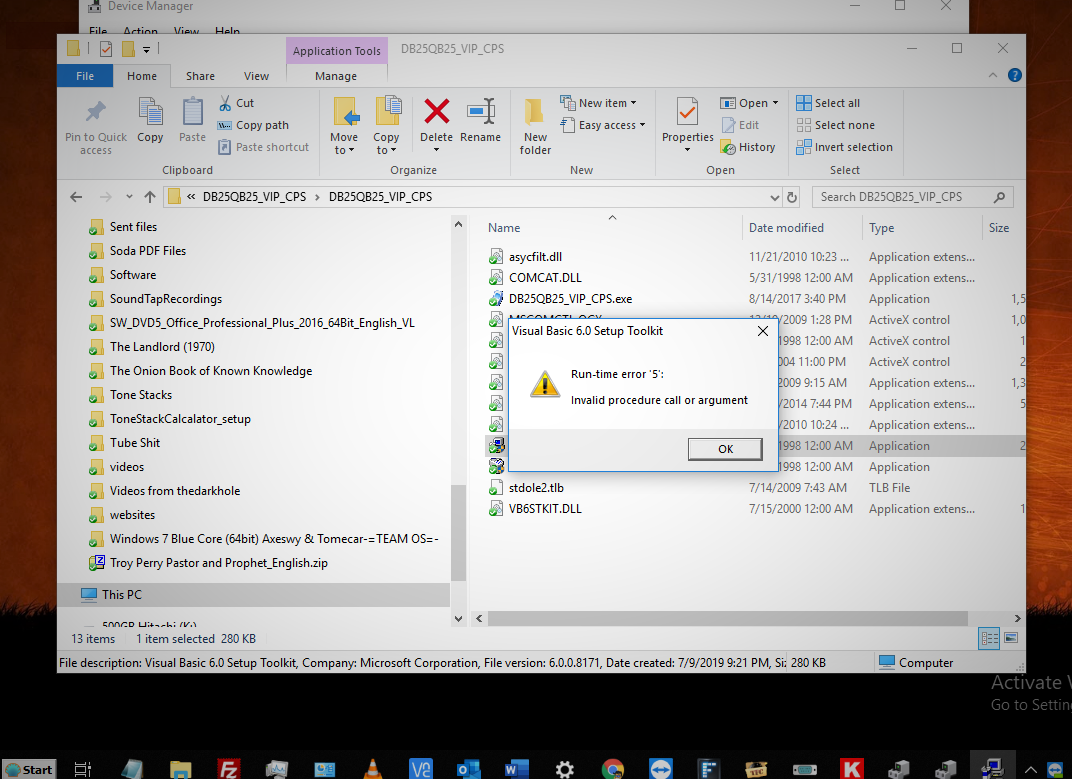
Task: Click the Properties checkmark icon in ribbon
Action: click(x=687, y=111)
